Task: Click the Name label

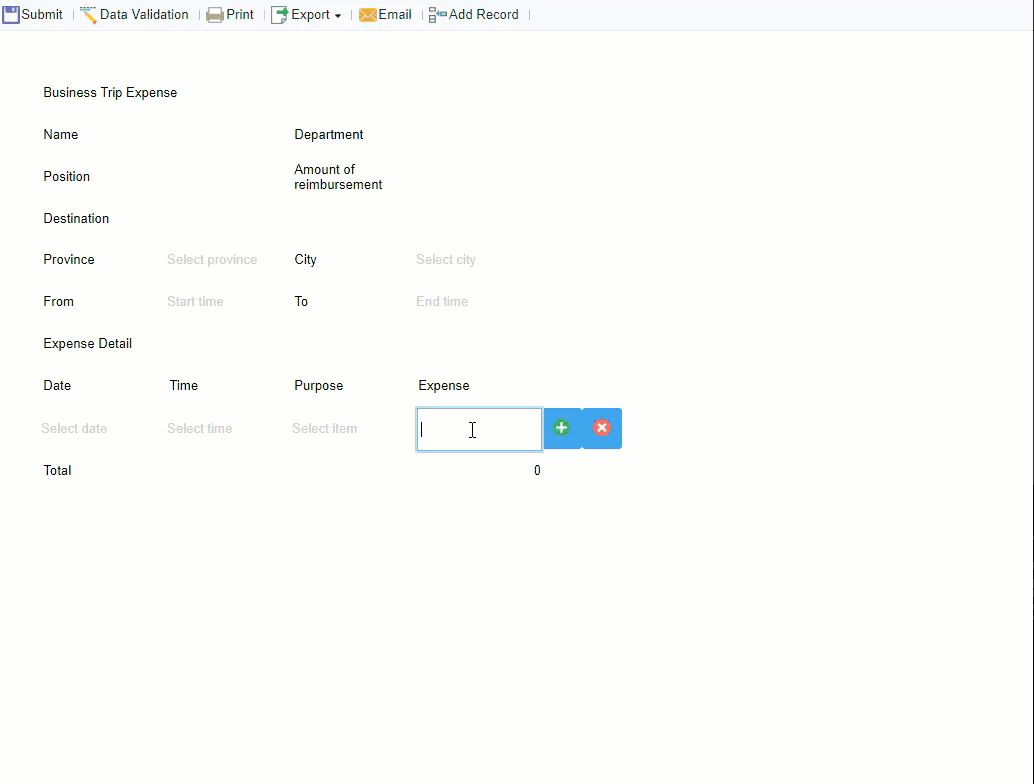Action: pyautogui.click(x=61, y=135)
